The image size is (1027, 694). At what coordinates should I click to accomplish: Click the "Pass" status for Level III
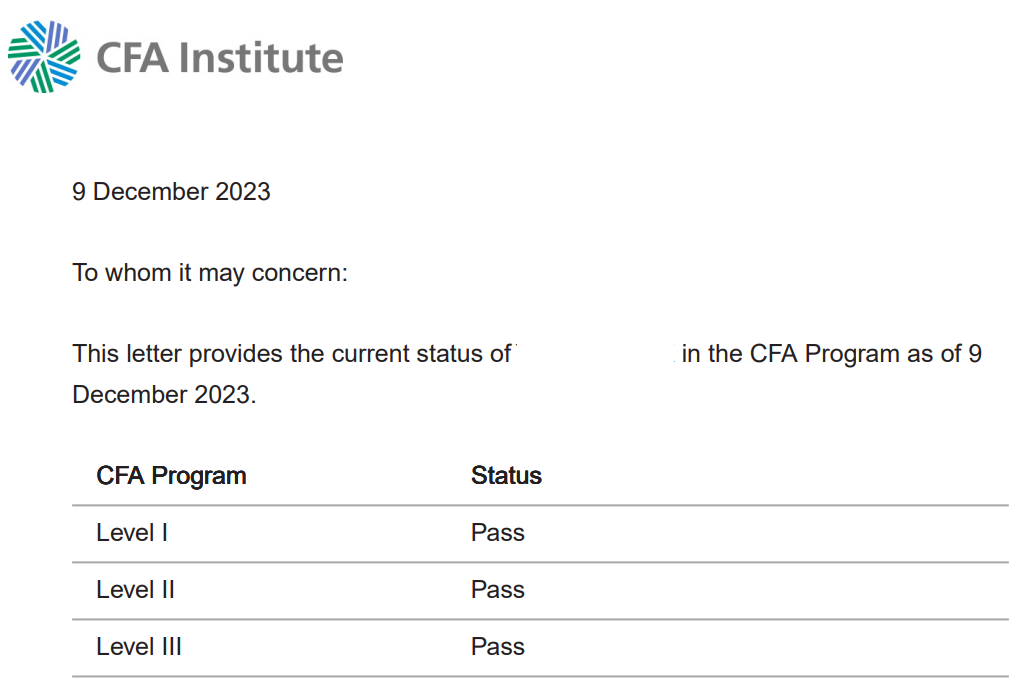[x=498, y=647]
